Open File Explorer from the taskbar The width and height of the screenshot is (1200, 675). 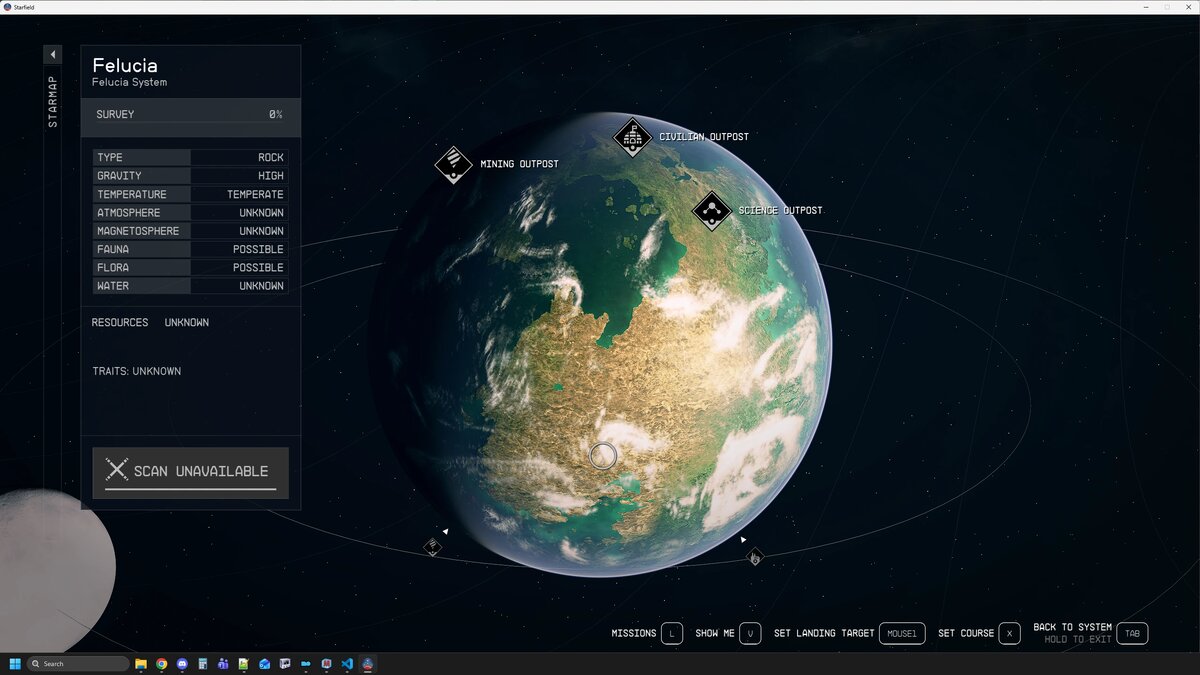click(x=141, y=664)
